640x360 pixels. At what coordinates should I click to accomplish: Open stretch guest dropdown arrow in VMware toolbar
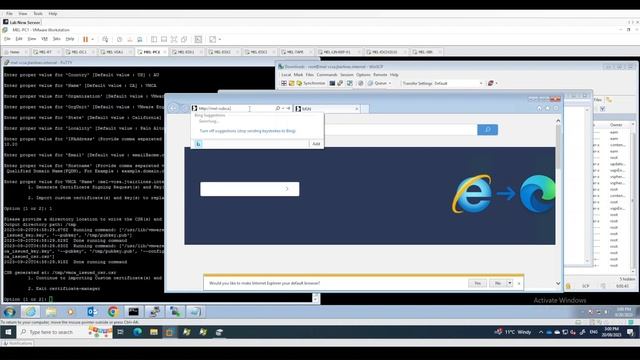point(220,39)
